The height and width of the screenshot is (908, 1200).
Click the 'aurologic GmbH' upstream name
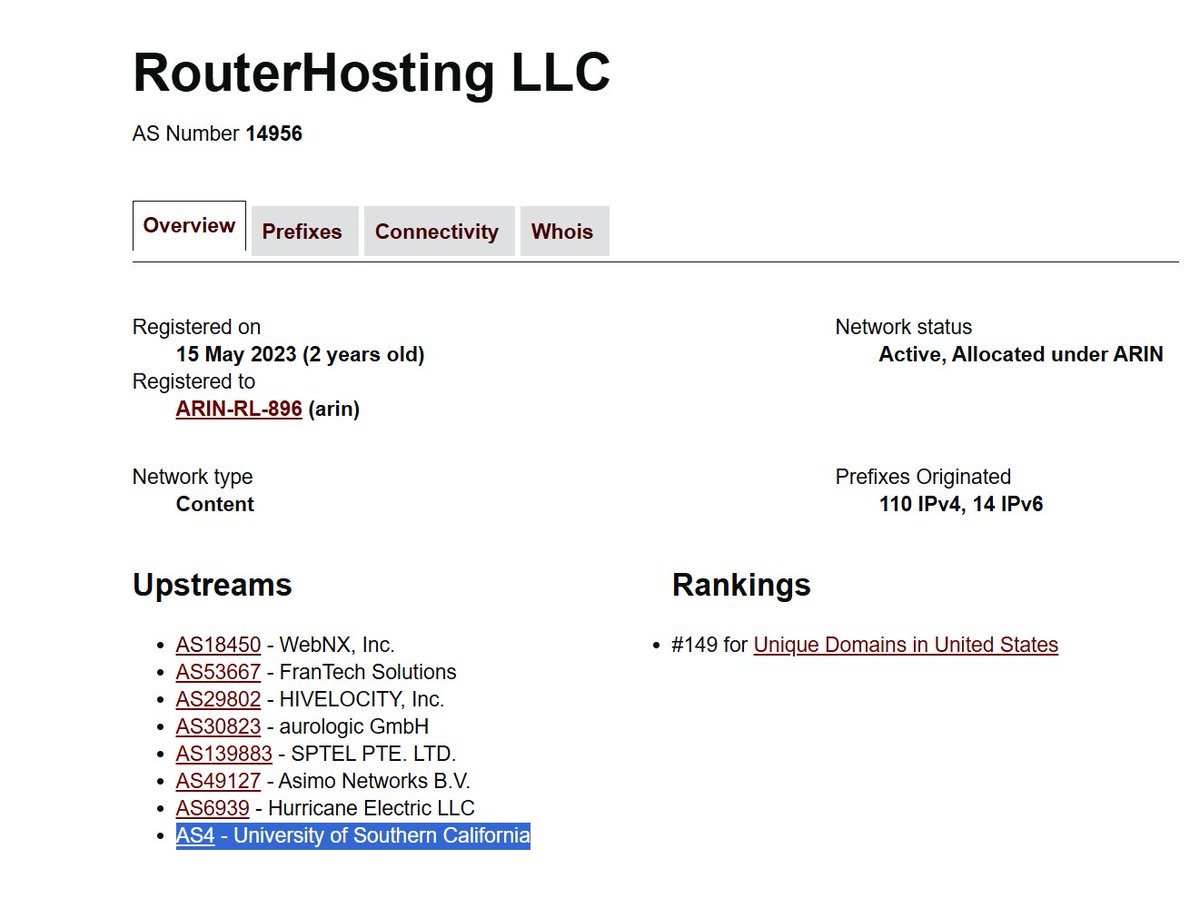pyautogui.click(x=354, y=726)
